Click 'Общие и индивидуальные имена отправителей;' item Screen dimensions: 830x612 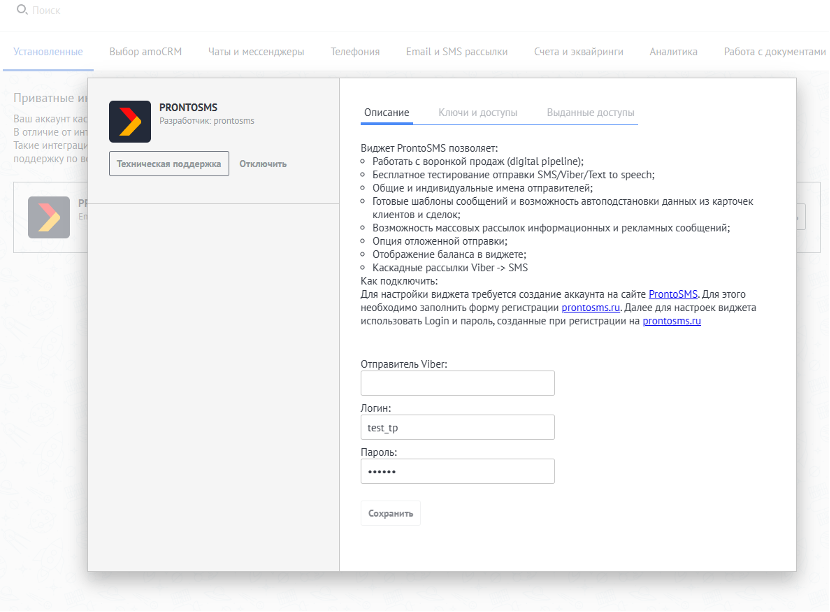tap(483, 188)
